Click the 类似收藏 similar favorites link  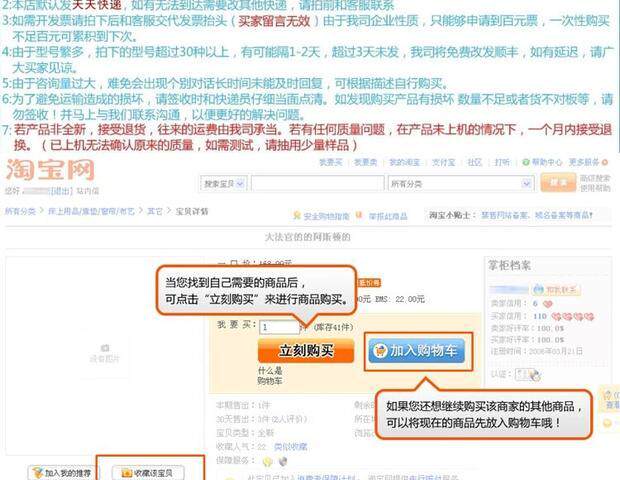click(x=291, y=447)
